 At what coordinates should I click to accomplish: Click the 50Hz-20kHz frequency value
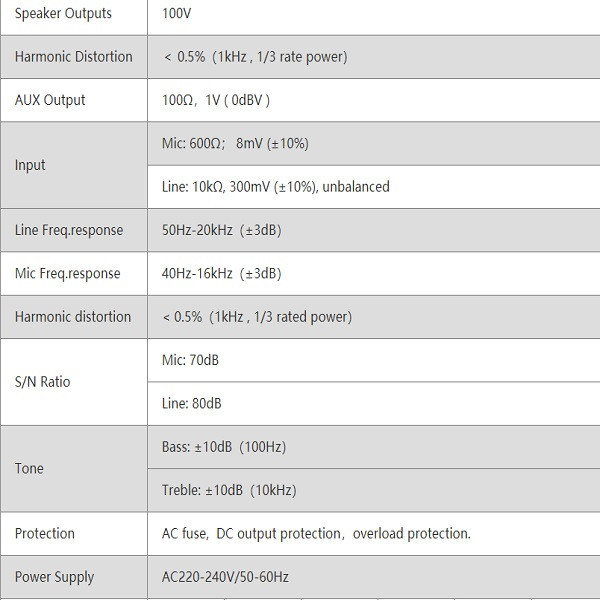point(221,230)
